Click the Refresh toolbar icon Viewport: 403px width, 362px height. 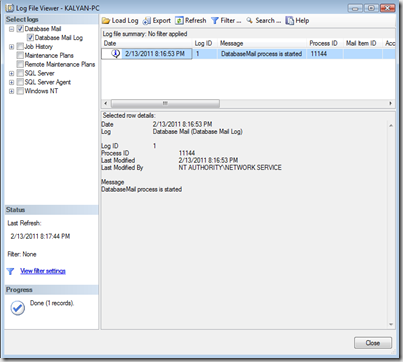179,21
